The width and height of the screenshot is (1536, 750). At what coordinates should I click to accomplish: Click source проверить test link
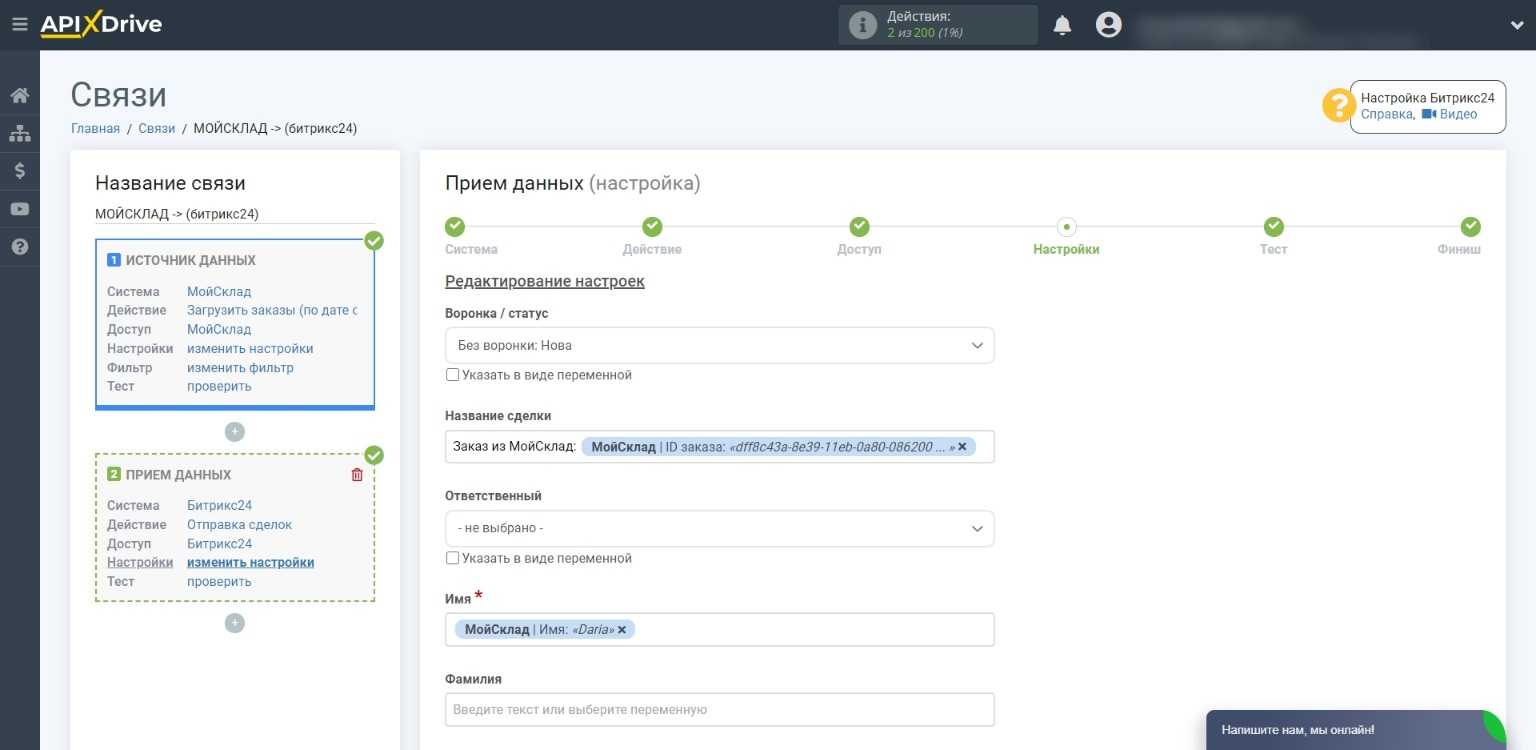[x=219, y=387]
